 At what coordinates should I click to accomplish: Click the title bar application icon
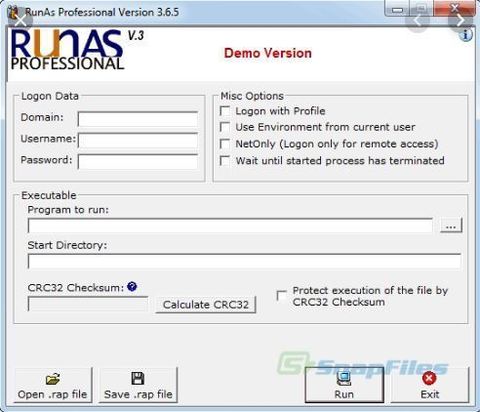pyautogui.click(x=13, y=13)
